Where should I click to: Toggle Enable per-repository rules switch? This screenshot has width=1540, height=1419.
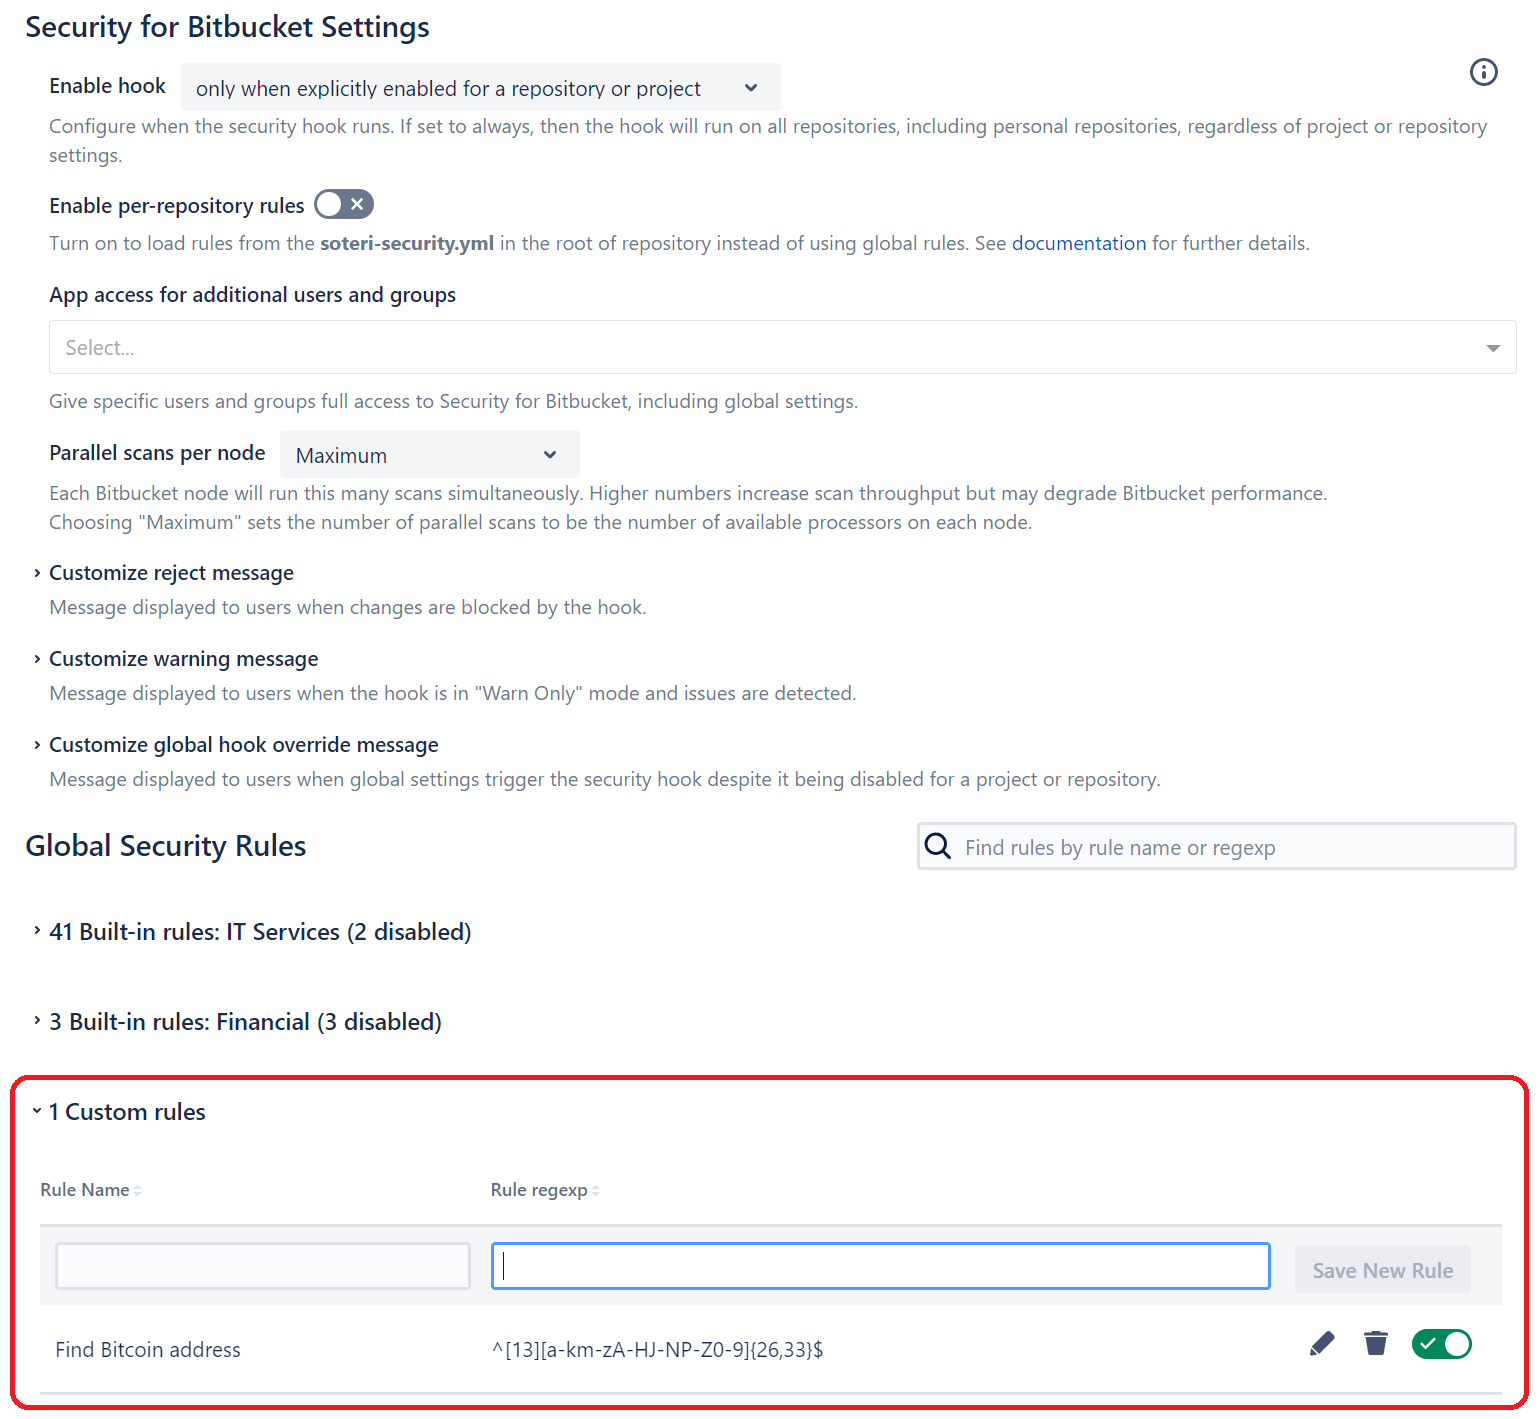344,204
